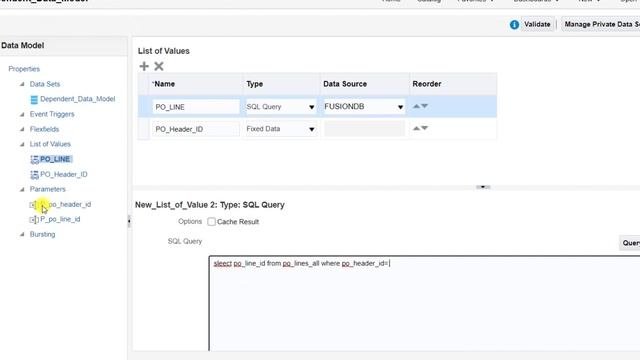640x360 pixels.
Task: Open Properties in the Data Model tree
Action: [x=24, y=69]
